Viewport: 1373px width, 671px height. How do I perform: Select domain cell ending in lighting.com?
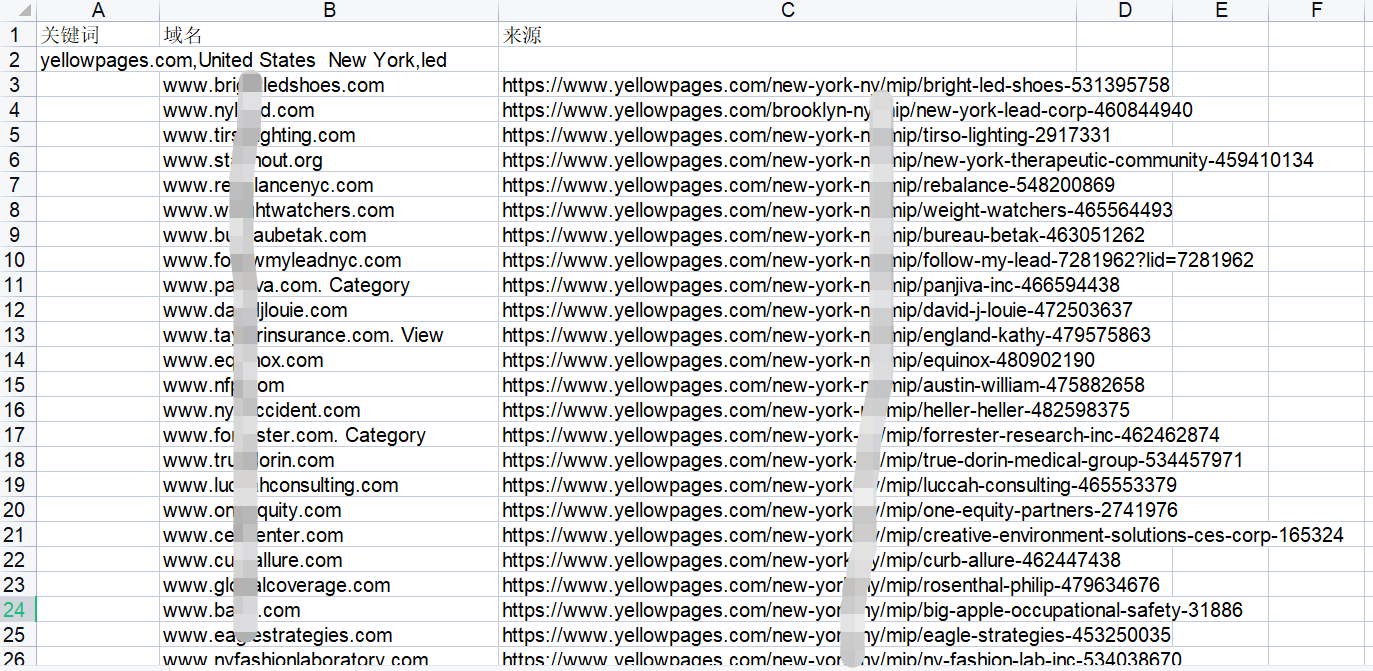click(x=329, y=135)
